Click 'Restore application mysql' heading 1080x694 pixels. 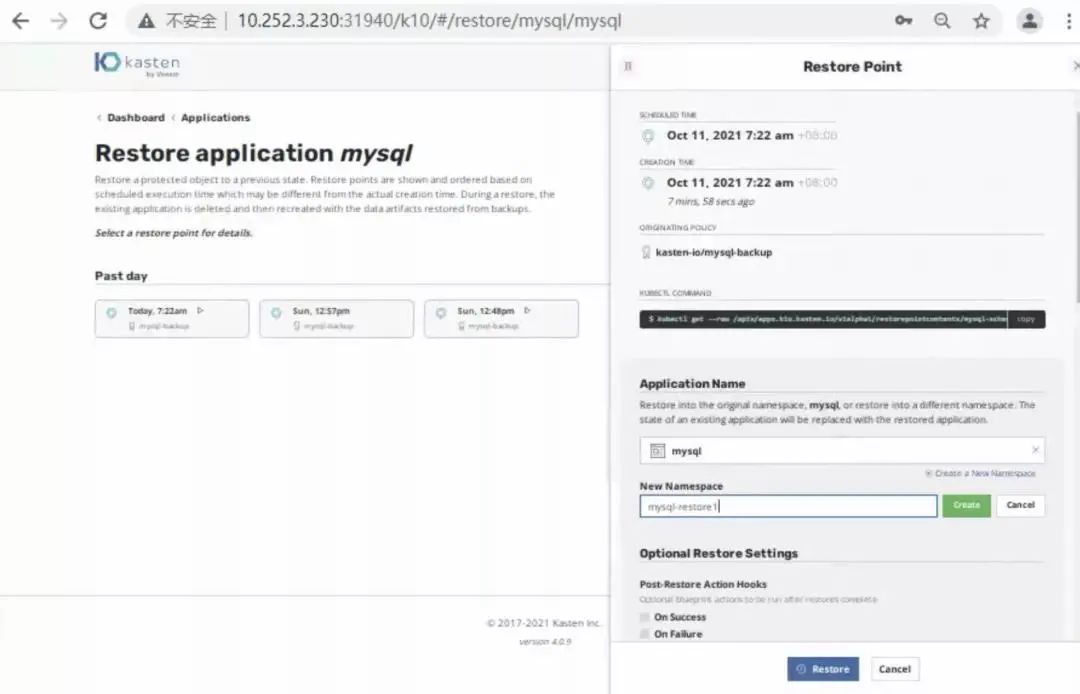tap(253, 153)
